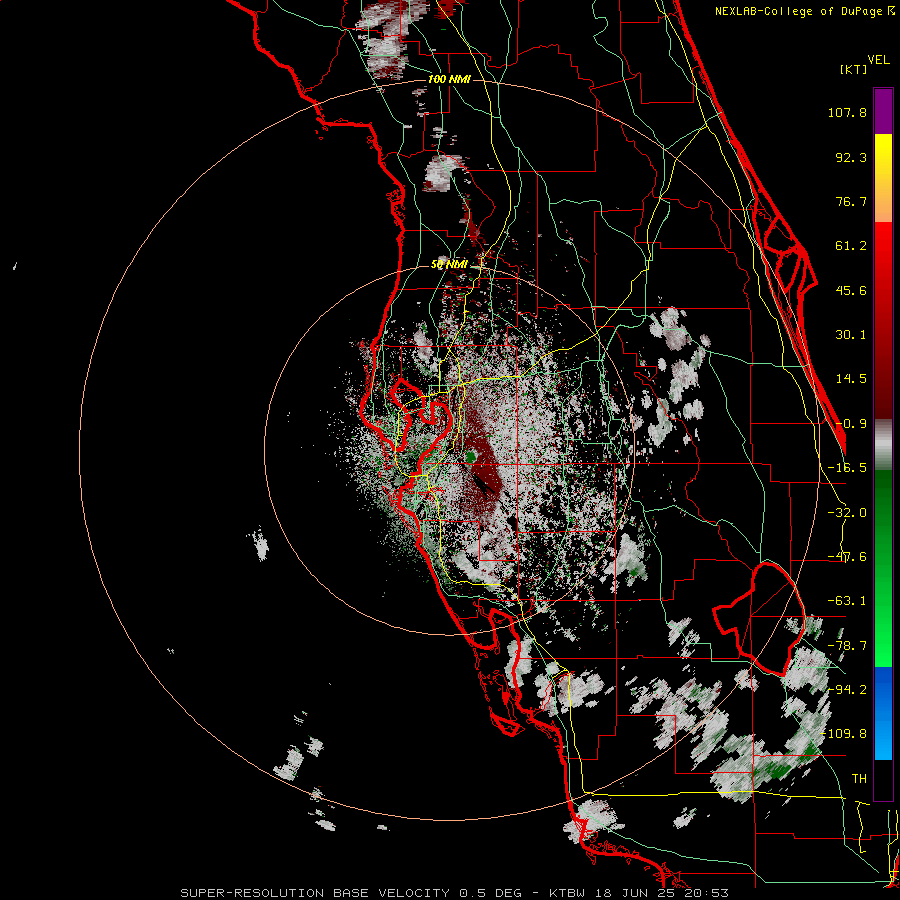The width and height of the screenshot is (900, 900).
Task: Click the '50 NMI' range ring label
Action: (x=449, y=265)
